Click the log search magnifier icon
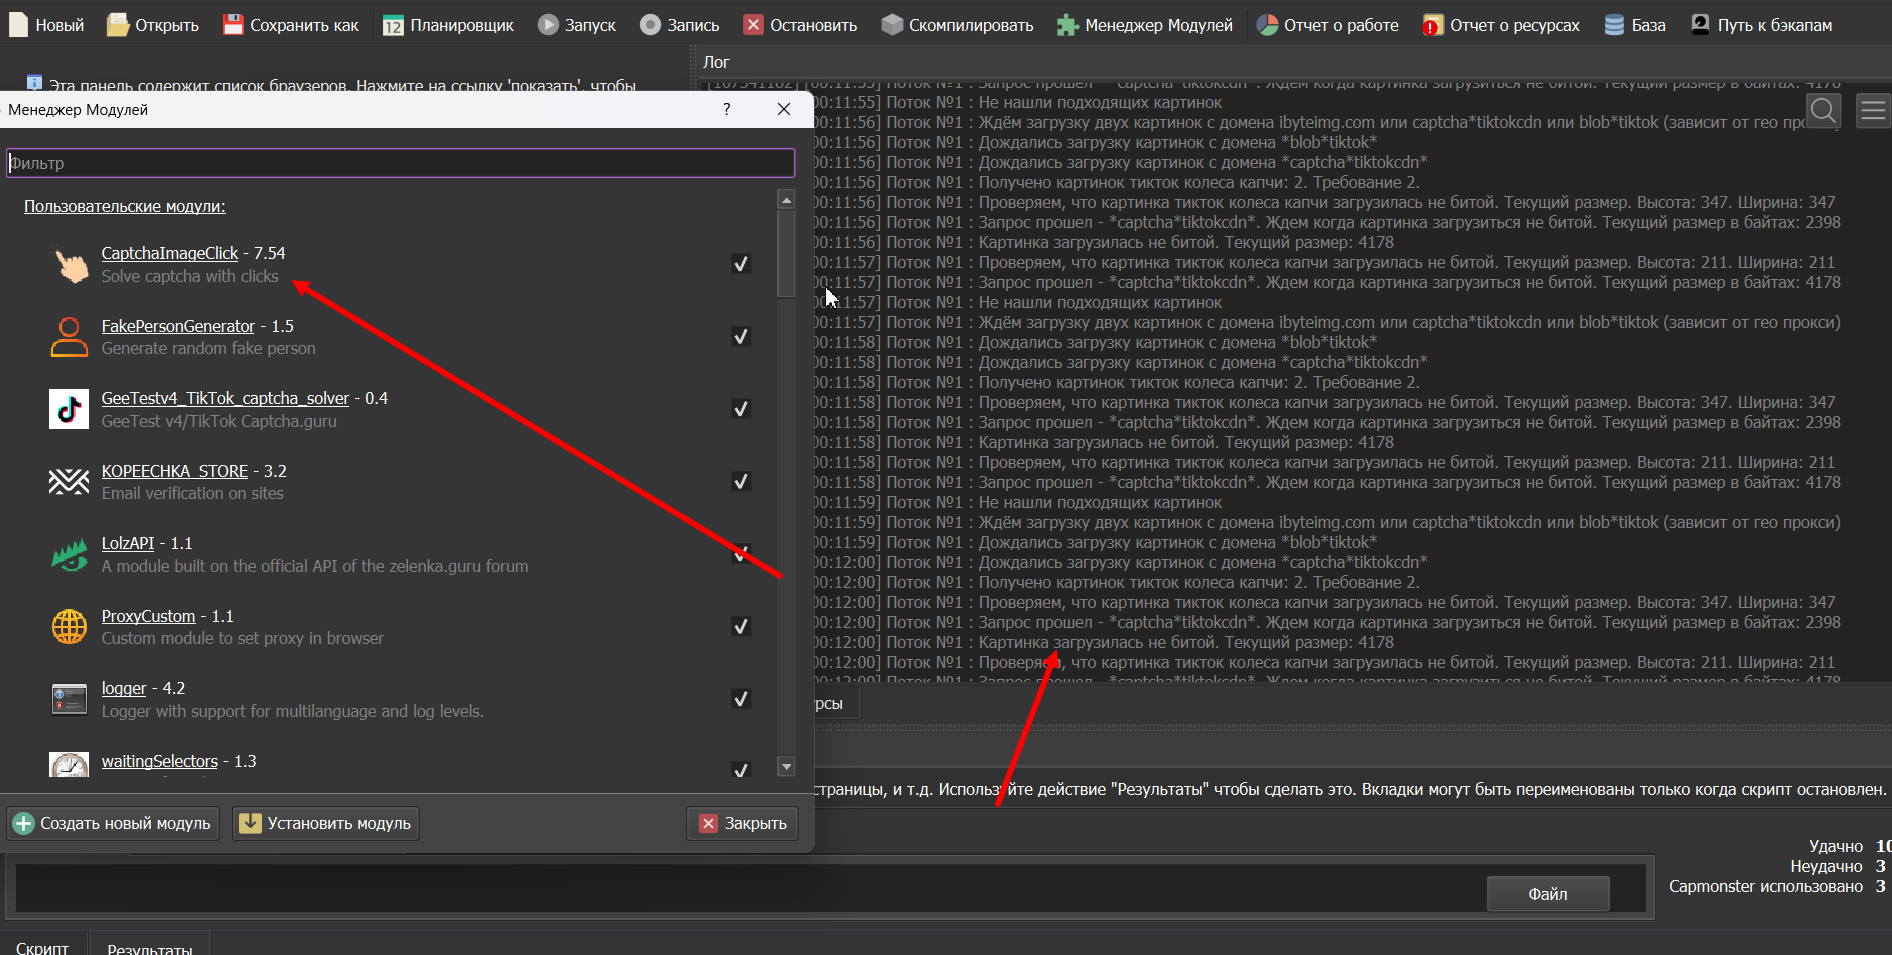1892x955 pixels. click(x=1823, y=111)
